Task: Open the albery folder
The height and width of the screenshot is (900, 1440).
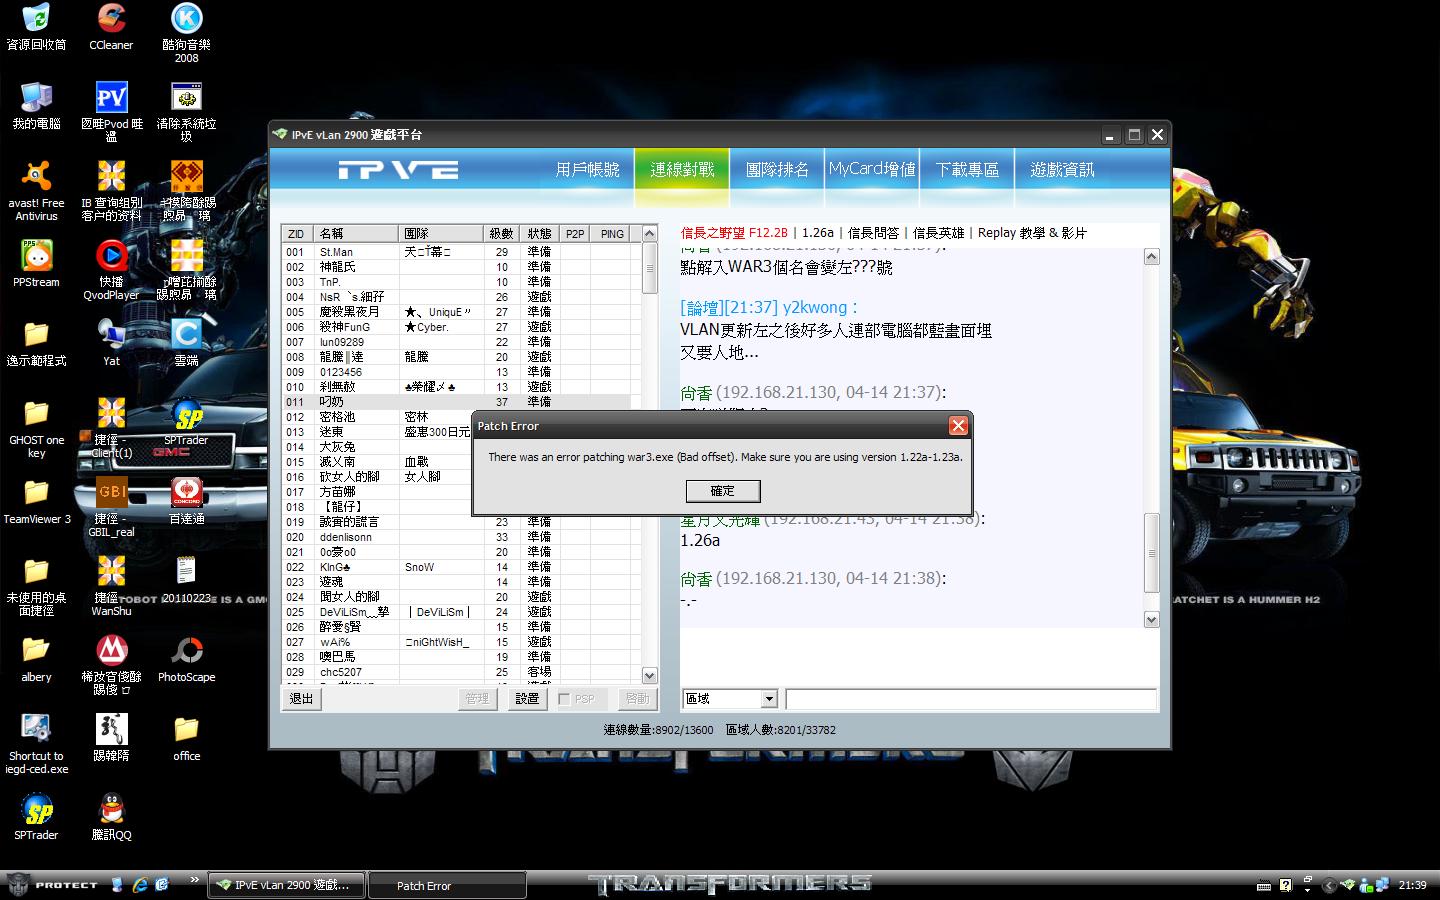Action: [36, 658]
